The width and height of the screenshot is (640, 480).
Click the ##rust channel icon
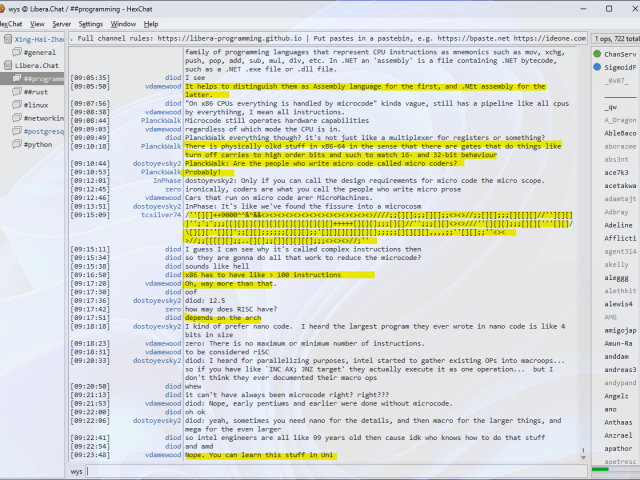pos(15,91)
